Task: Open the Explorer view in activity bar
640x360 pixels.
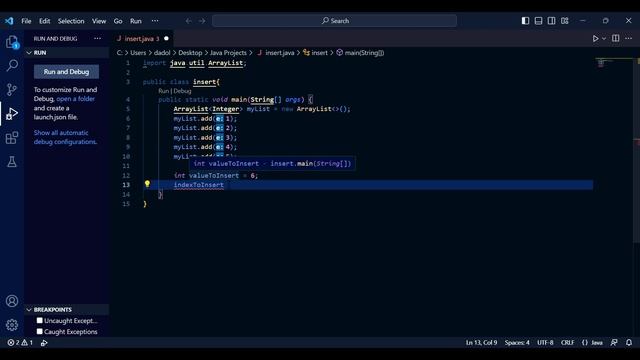Action: [x=12, y=42]
